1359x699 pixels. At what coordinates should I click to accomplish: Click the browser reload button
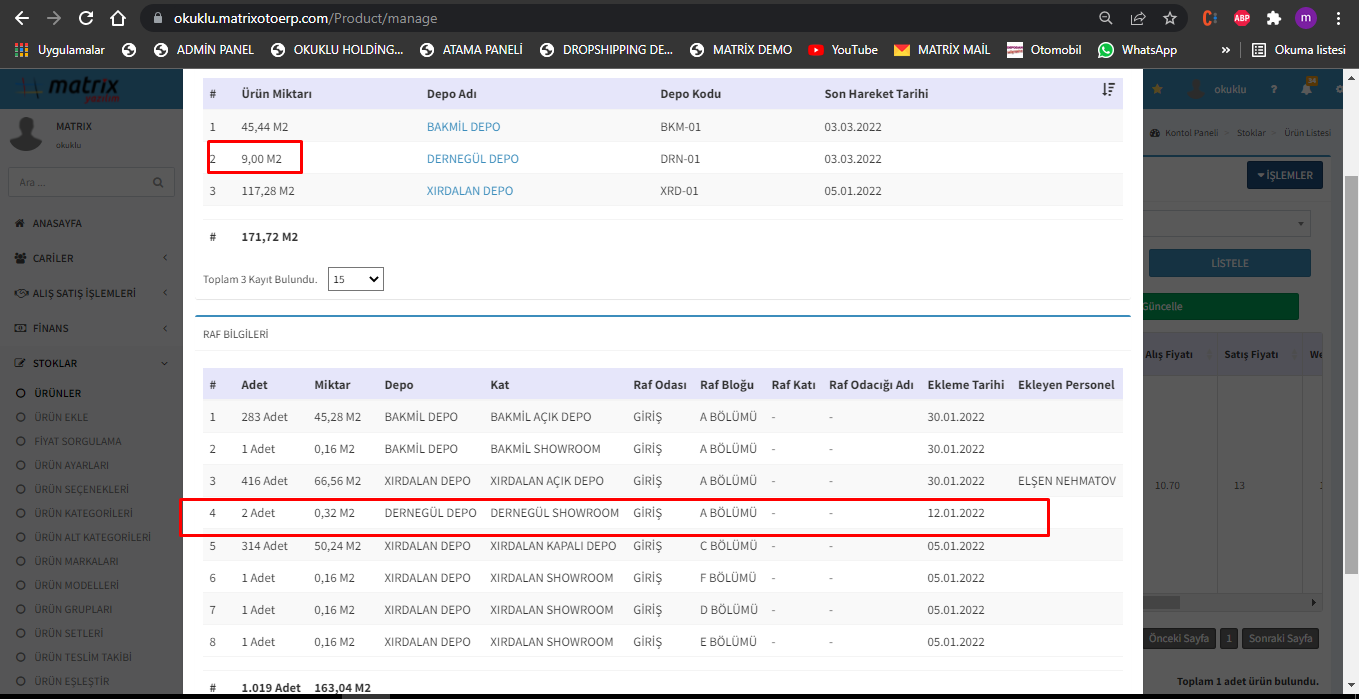tap(86, 18)
